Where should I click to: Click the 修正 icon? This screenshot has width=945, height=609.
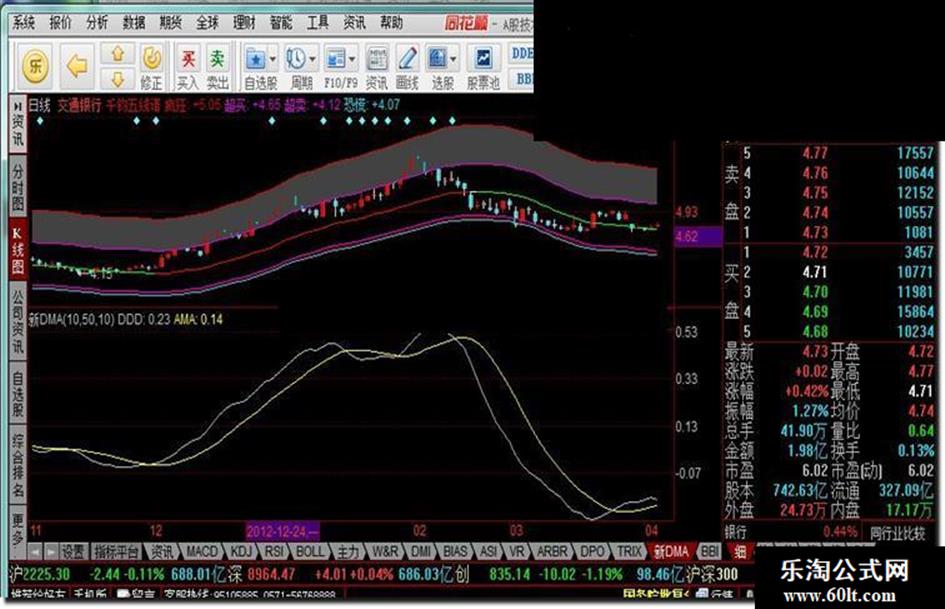[151, 67]
